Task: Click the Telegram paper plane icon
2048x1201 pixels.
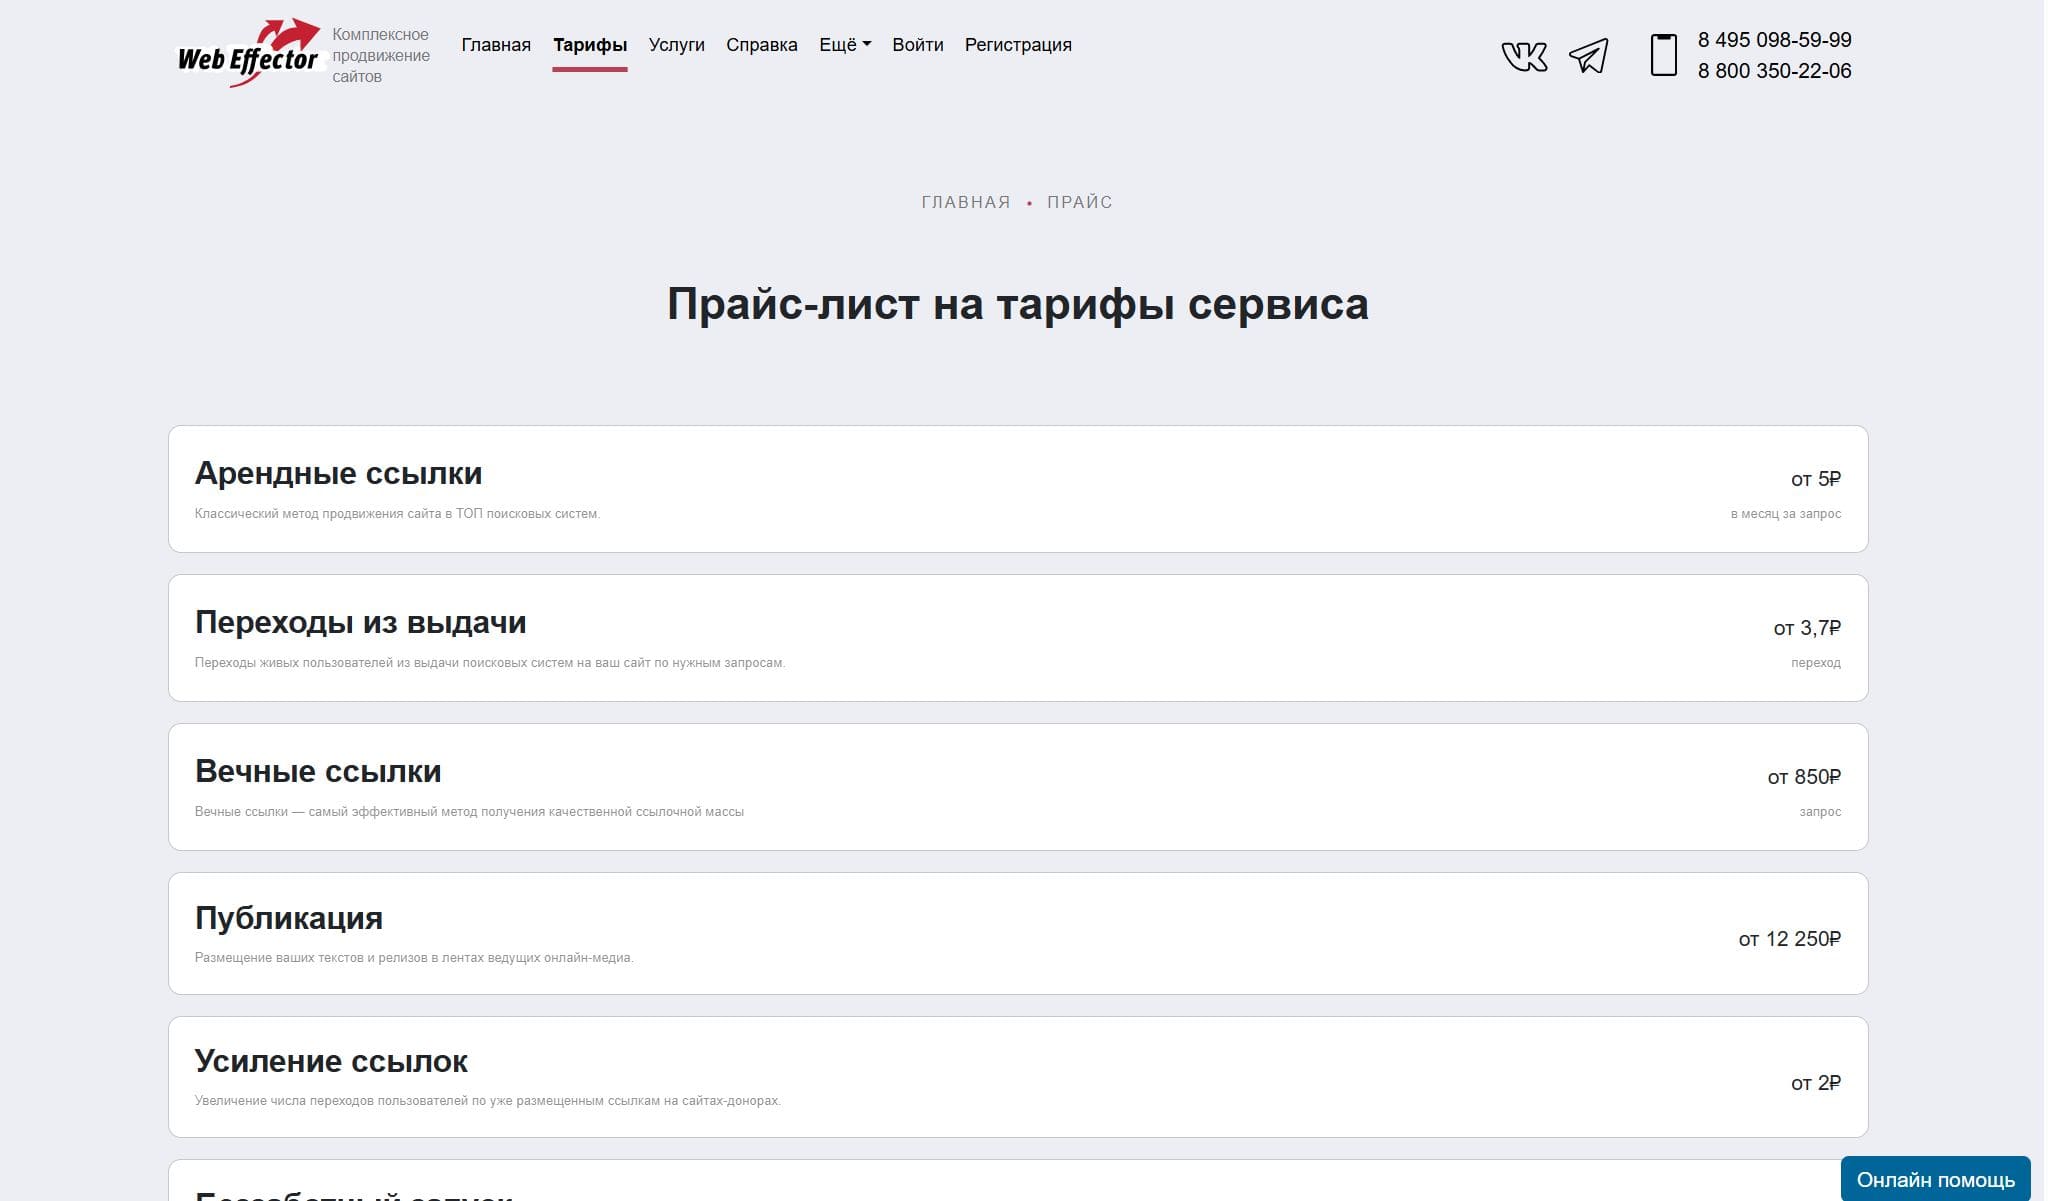Action: pyautogui.click(x=1588, y=56)
